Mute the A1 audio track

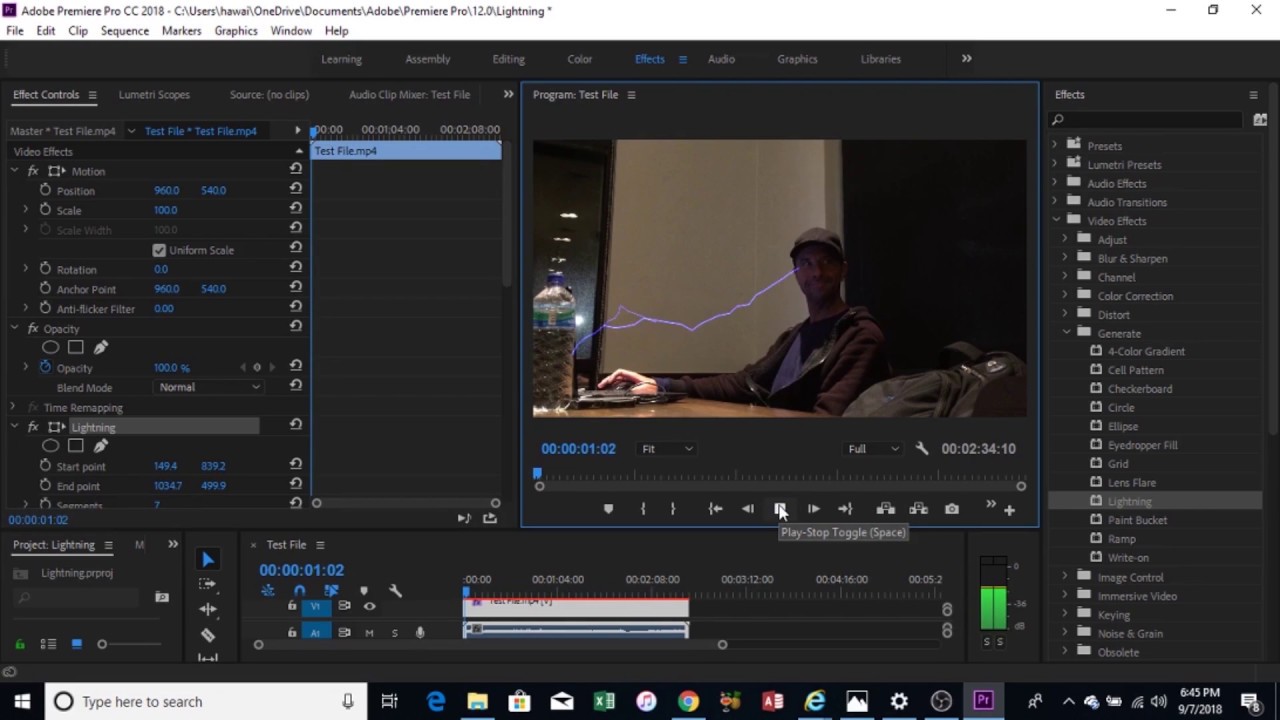(x=369, y=632)
